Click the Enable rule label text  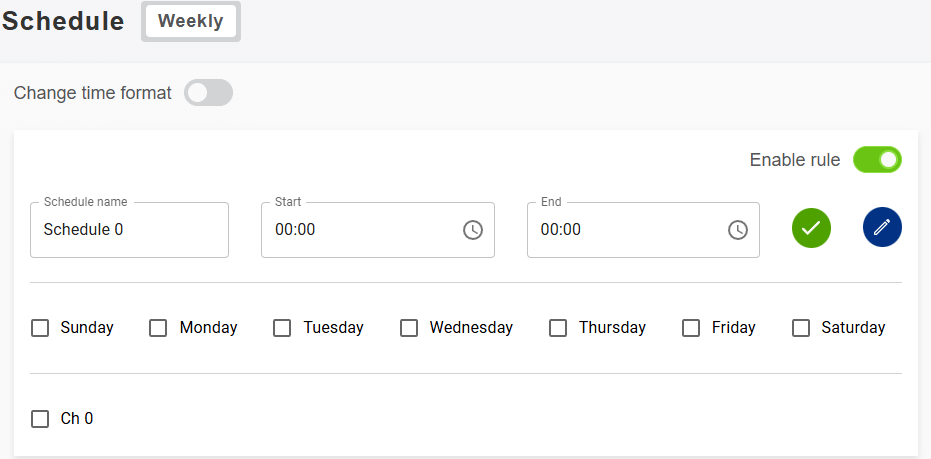795,160
